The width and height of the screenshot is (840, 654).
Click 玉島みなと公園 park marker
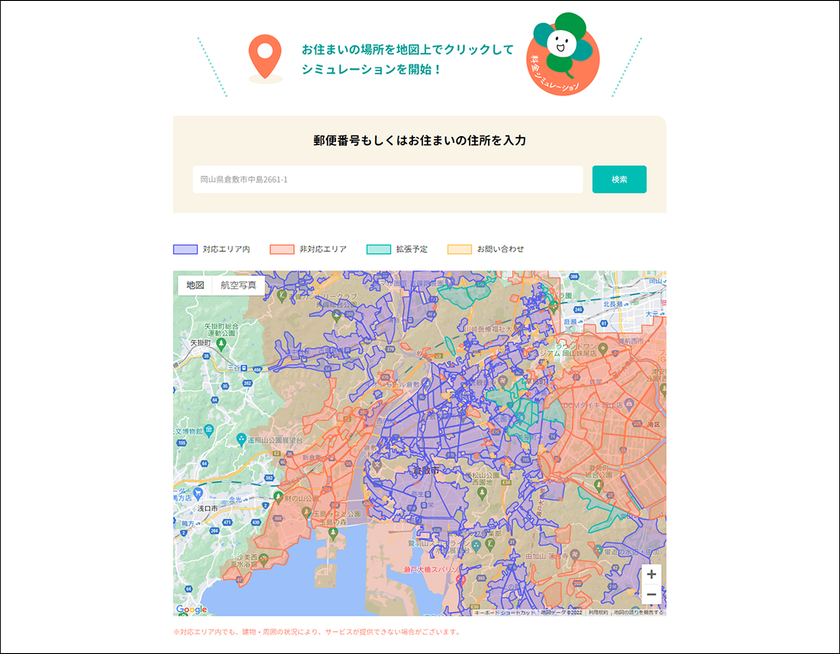coord(306,513)
